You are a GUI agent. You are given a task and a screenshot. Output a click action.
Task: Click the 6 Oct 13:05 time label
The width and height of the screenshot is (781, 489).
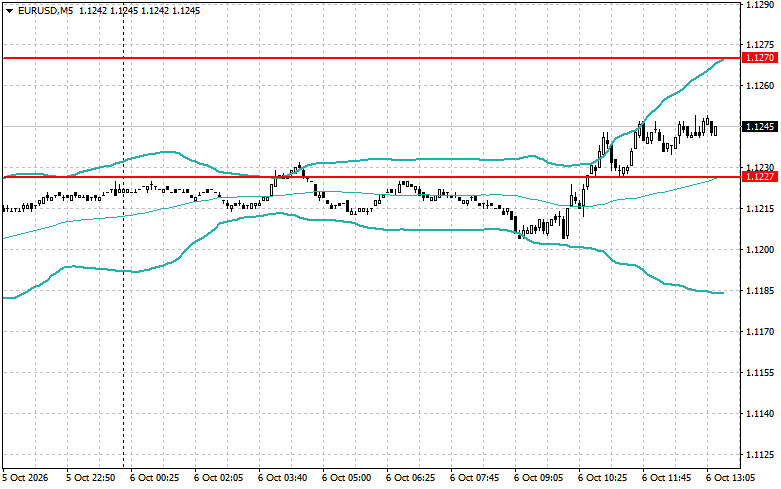click(730, 478)
